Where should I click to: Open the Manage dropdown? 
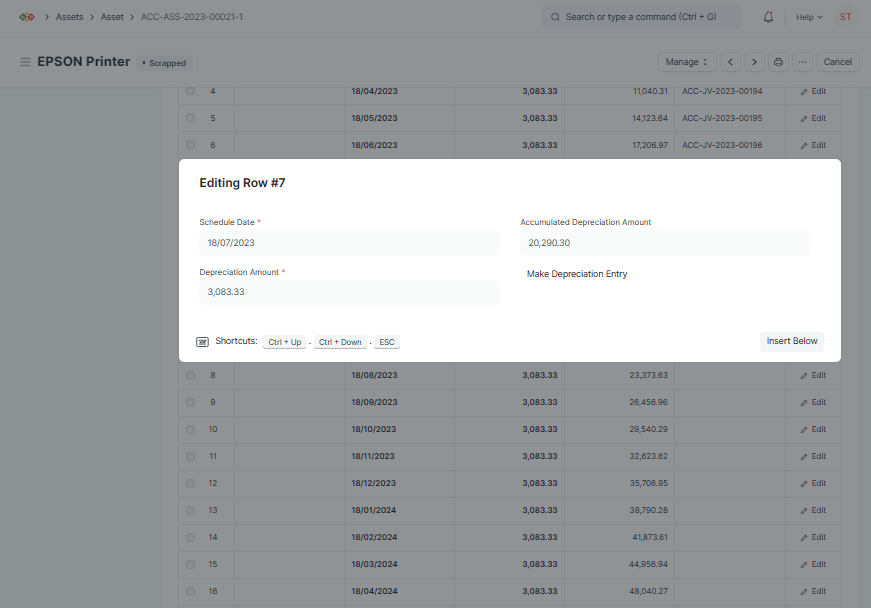[687, 61]
